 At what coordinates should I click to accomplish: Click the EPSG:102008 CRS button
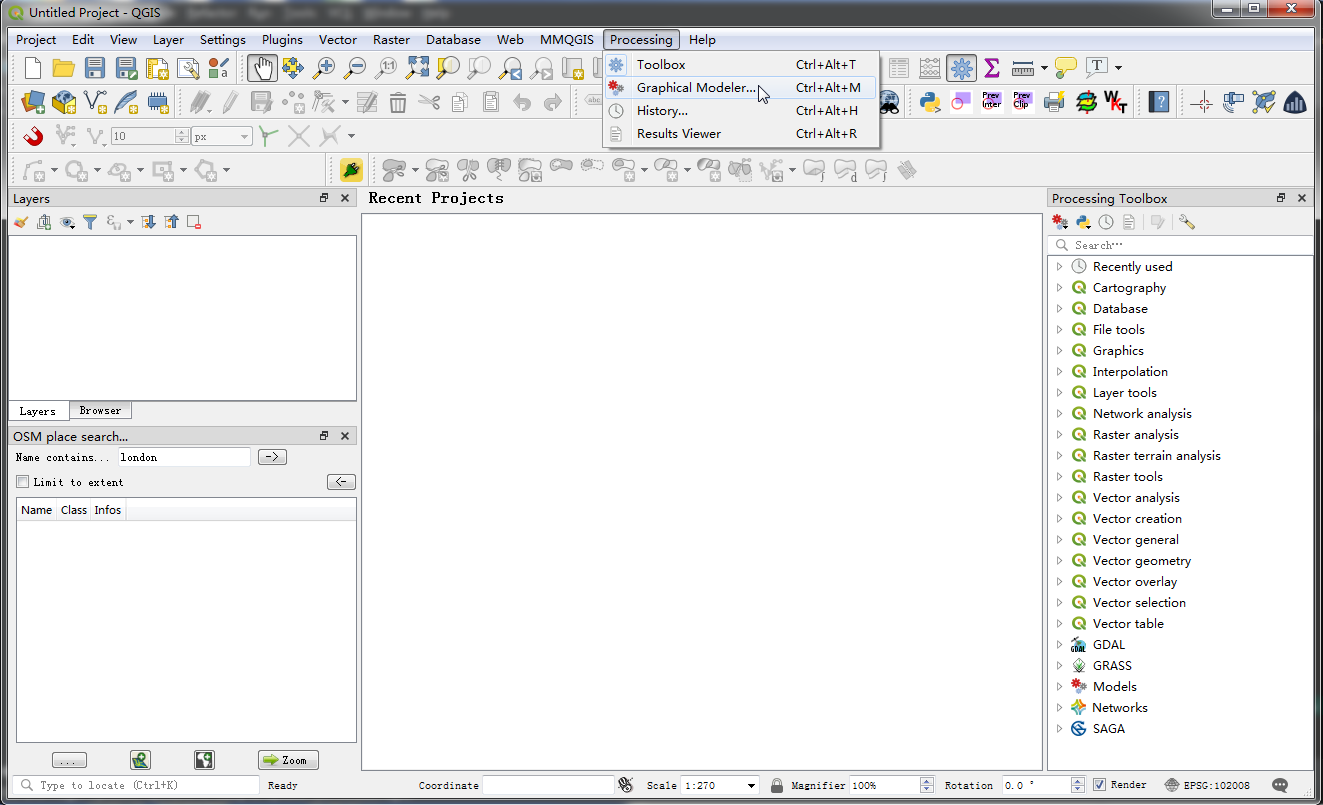tap(1208, 785)
